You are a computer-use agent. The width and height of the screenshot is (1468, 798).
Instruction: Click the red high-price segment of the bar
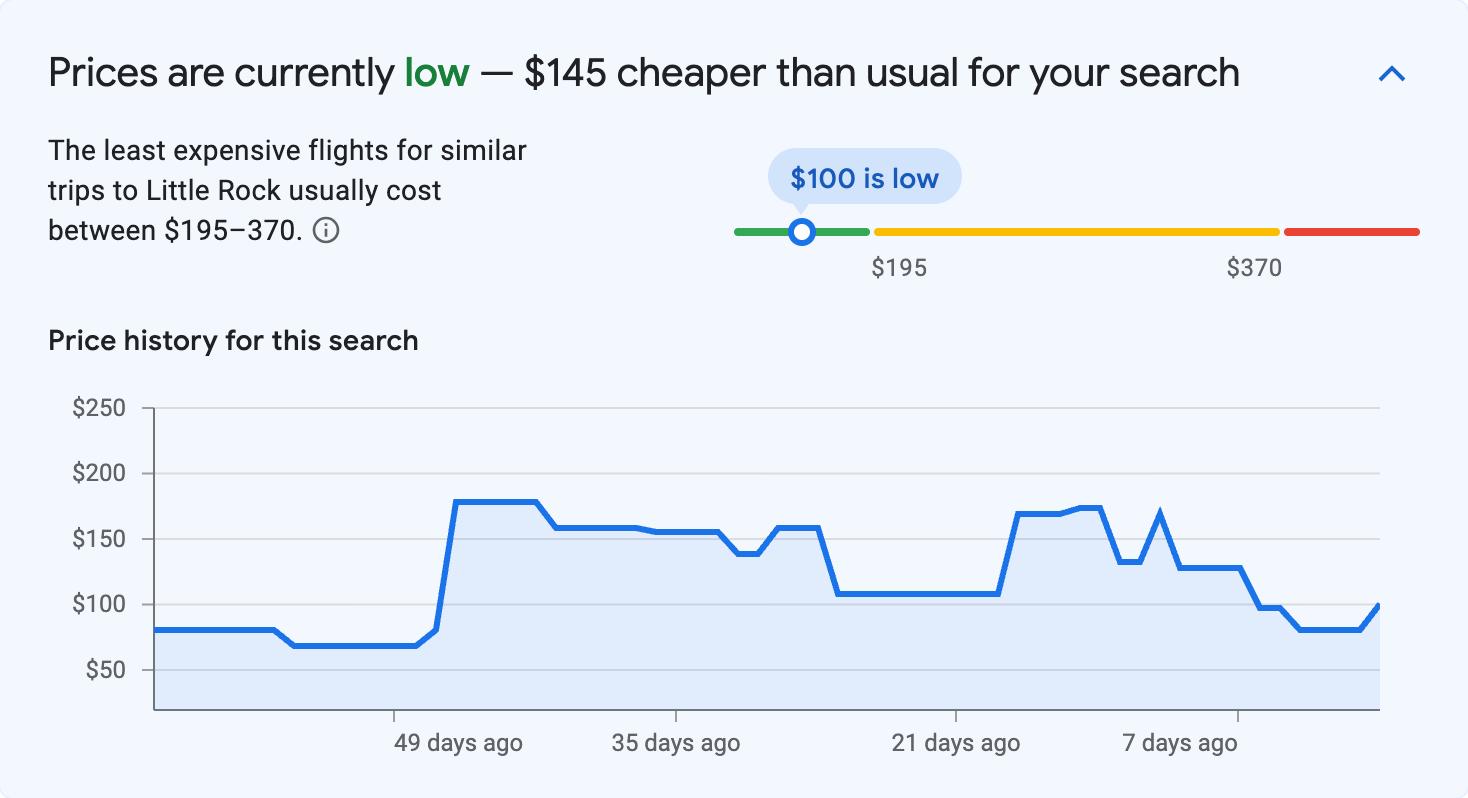click(1350, 231)
